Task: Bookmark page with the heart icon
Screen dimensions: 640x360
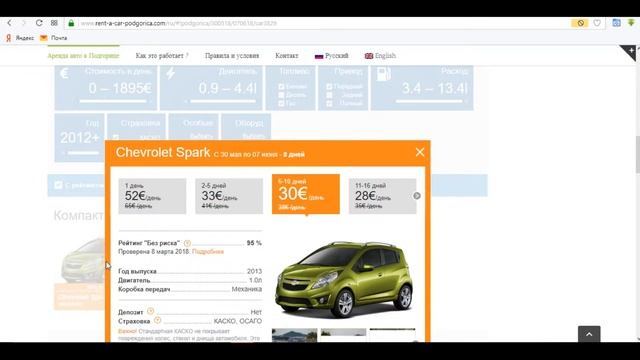Action: click(x=597, y=23)
